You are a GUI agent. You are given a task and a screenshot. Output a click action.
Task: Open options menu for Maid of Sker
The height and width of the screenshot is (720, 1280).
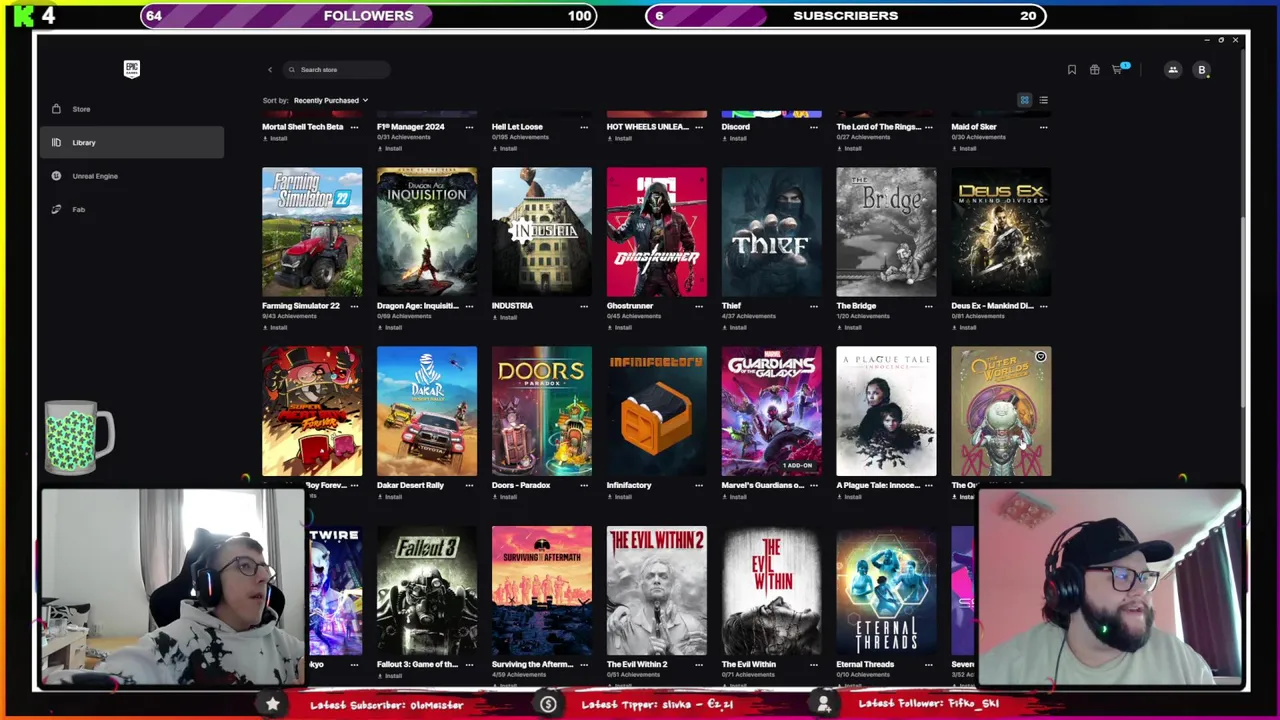pyautogui.click(x=1044, y=127)
